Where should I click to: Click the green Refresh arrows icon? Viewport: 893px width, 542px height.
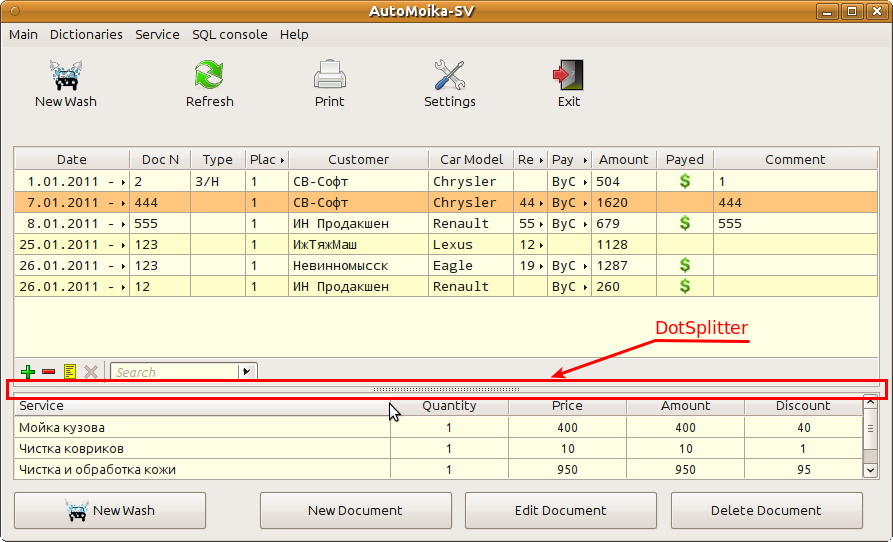coord(209,76)
